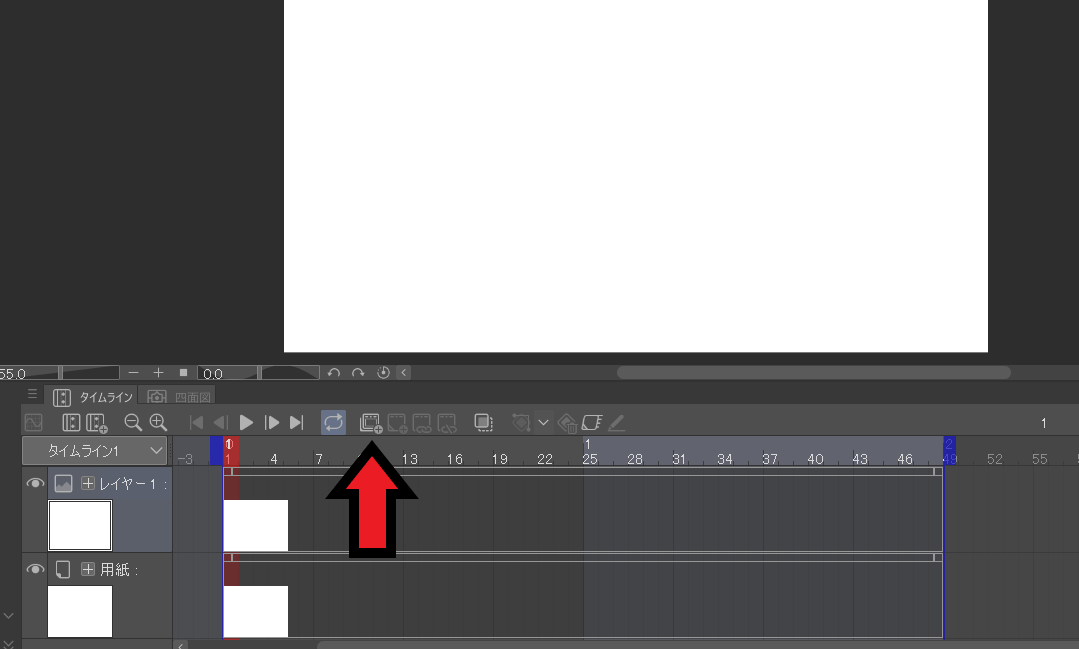Zoom out the timeline view

tap(132, 423)
